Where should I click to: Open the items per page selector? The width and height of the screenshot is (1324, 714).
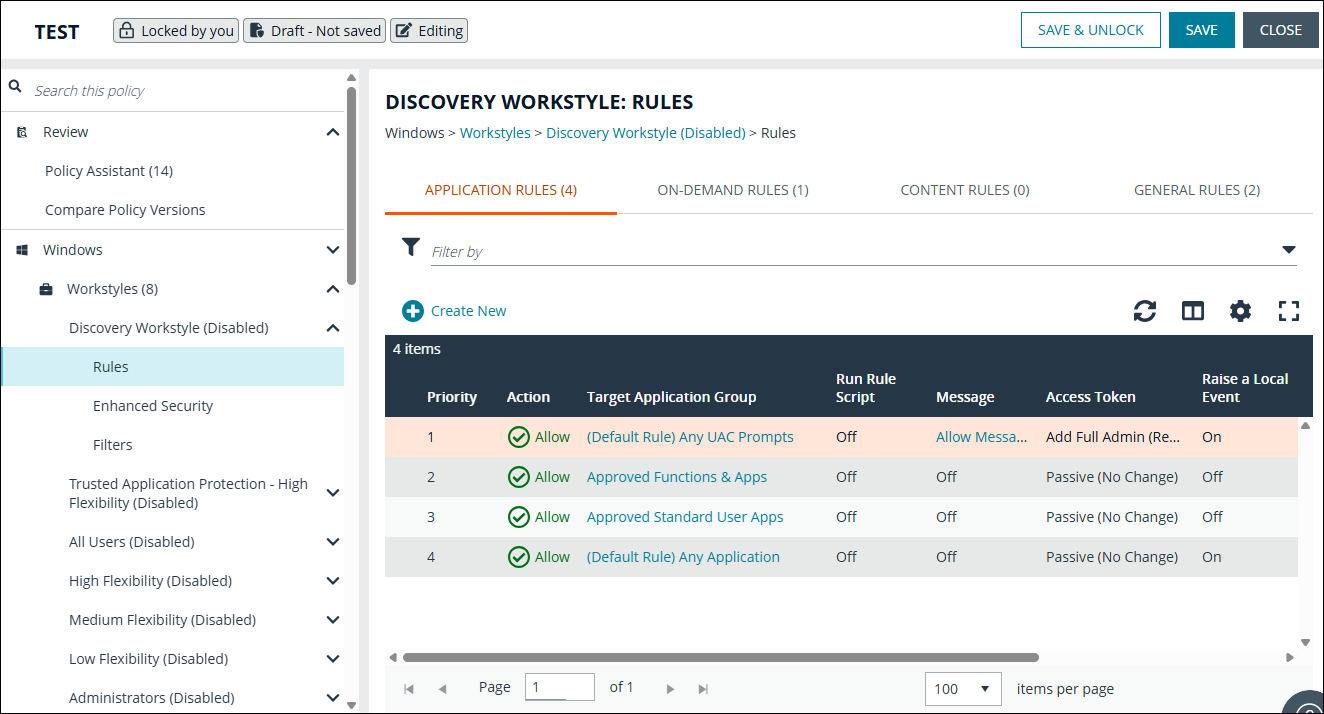(x=962, y=688)
